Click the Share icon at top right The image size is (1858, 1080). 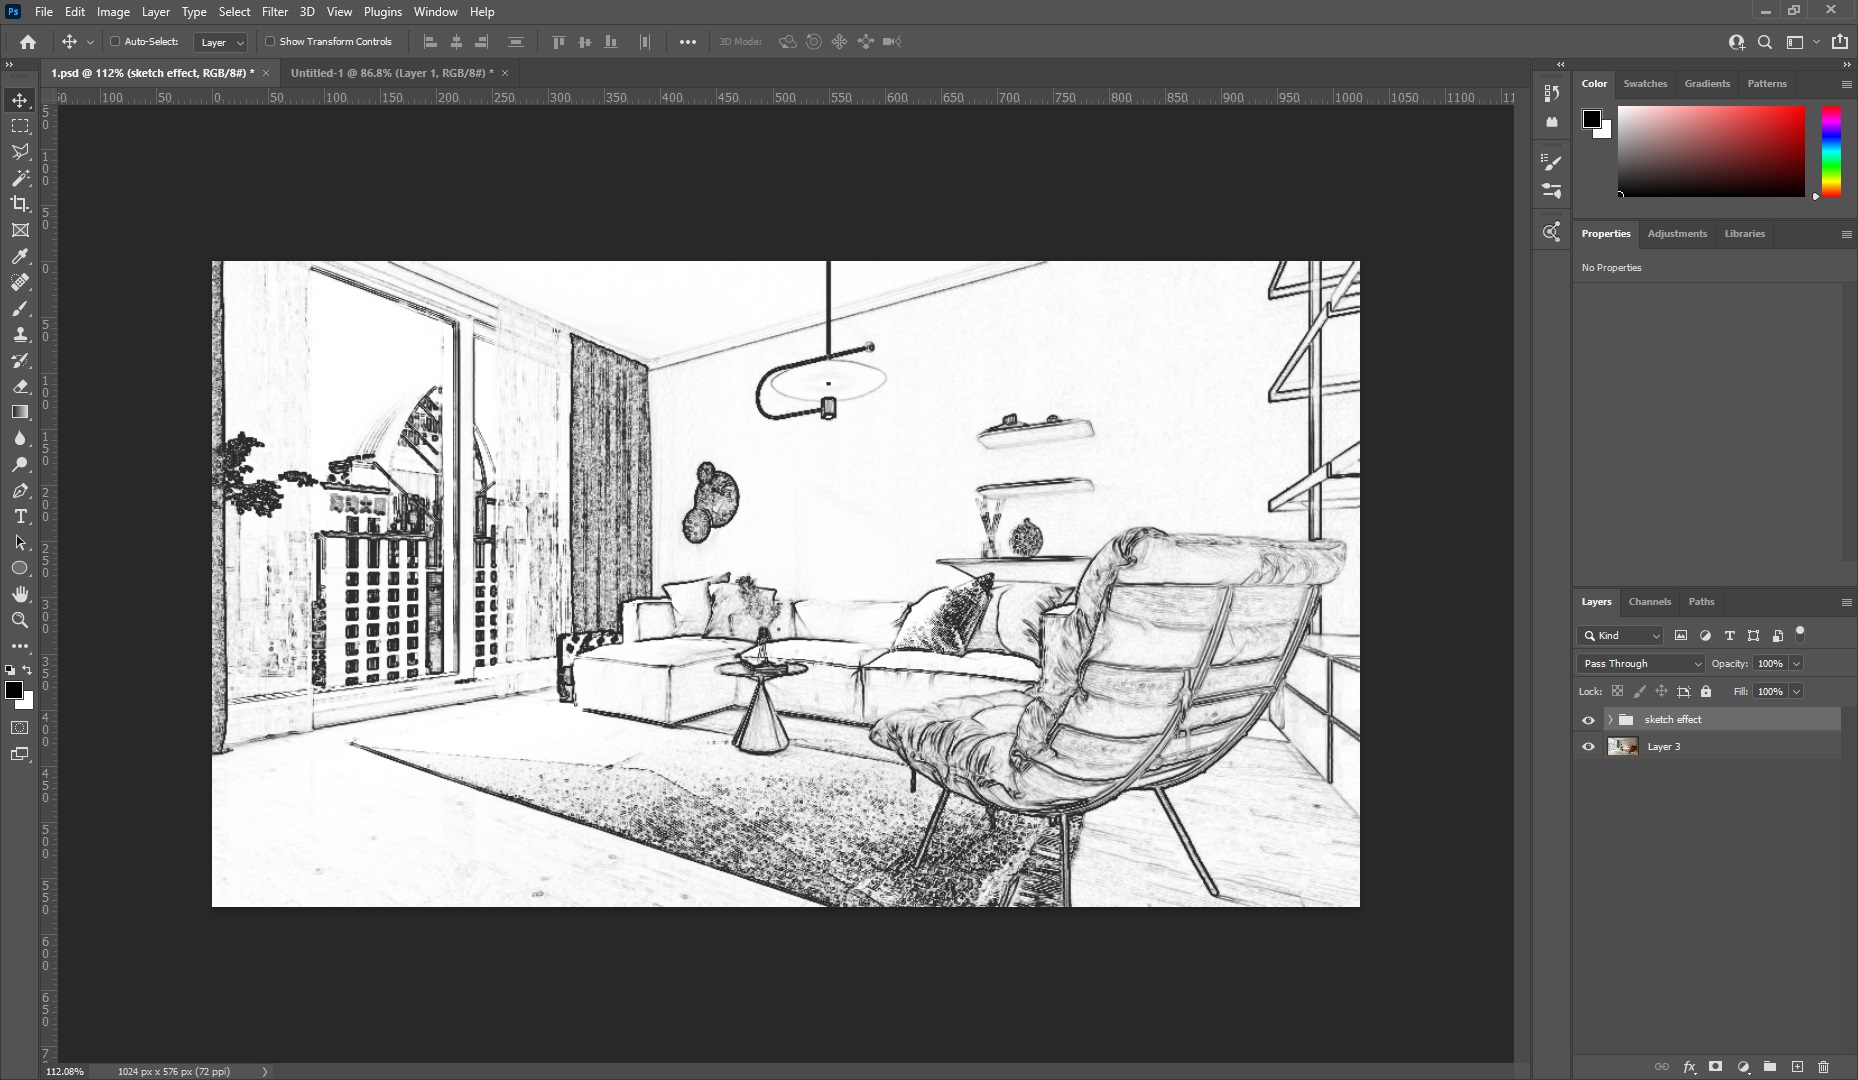point(1840,42)
